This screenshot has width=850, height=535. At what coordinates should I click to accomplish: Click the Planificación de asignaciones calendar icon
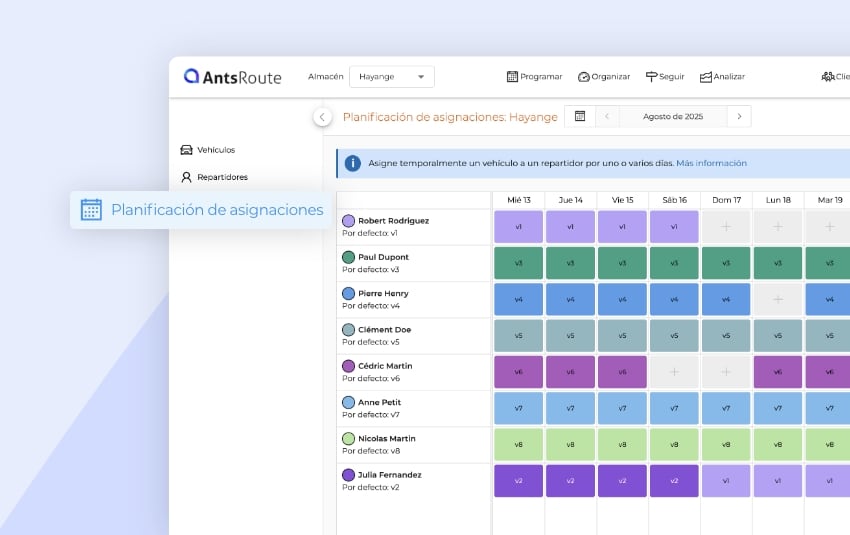pos(91,210)
